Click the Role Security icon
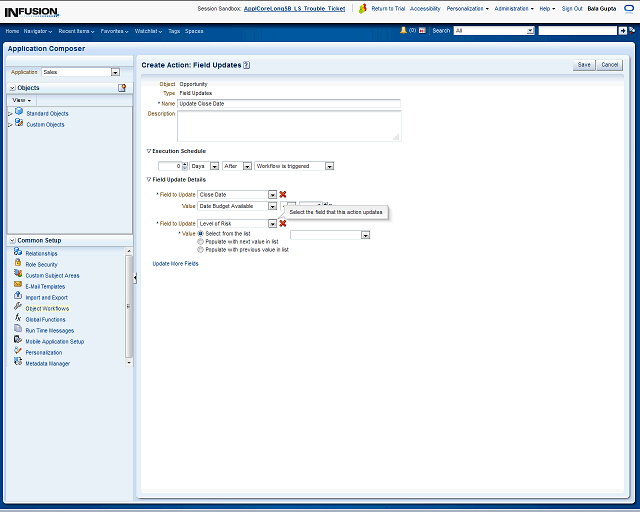640x512 pixels. [x=18, y=264]
